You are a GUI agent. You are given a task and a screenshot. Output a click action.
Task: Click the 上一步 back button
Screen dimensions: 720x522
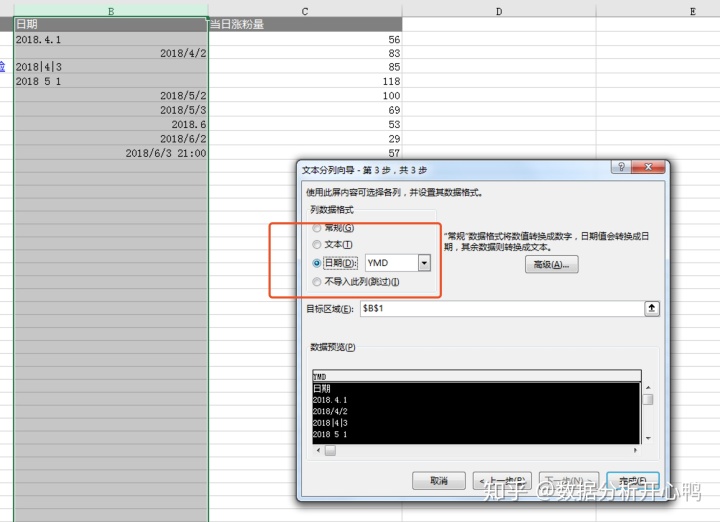pyautogui.click(x=502, y=481)
